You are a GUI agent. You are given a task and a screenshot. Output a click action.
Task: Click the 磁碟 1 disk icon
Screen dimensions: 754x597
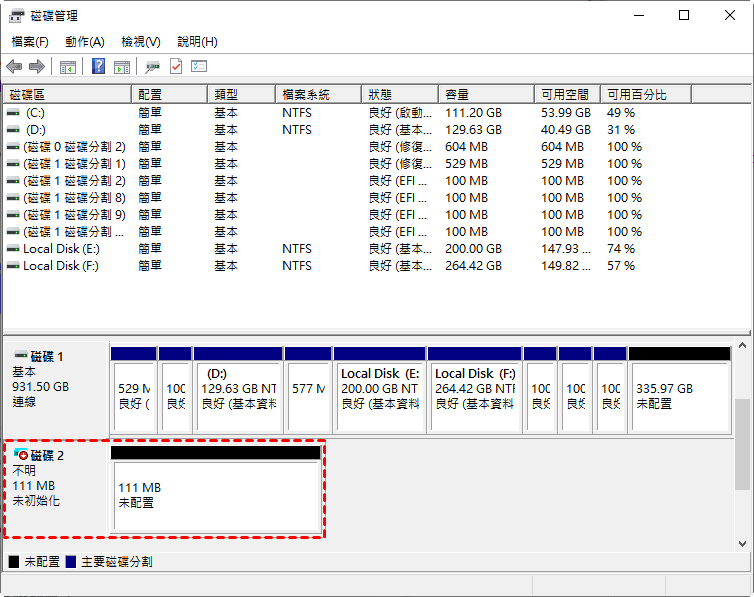click(x=21, y=355)
